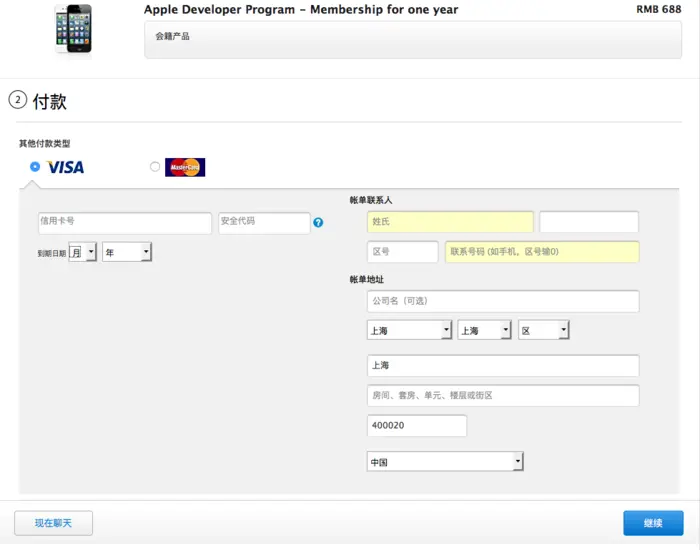
Task: Focus the 区号 area code field
Action: coord(403,252)
